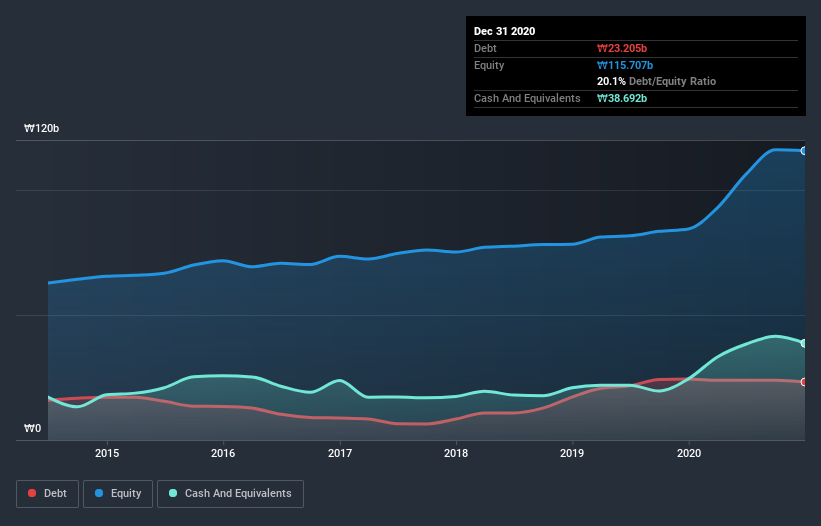Click the 2016 x-axis label
The width and height of the screenshot is (821, 526).
(223, 453)
